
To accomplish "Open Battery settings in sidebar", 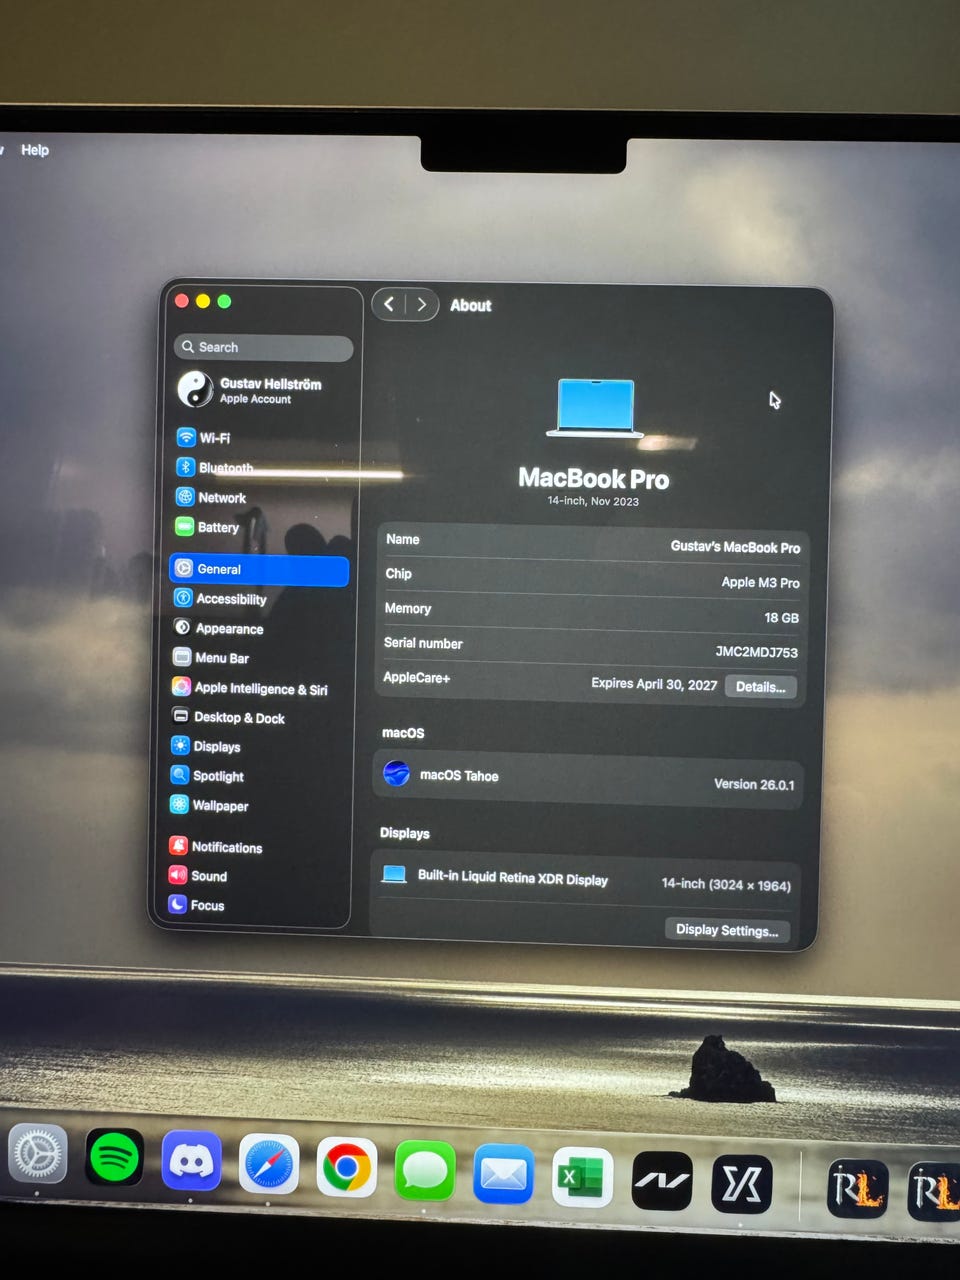I will (x=207, y=527).
